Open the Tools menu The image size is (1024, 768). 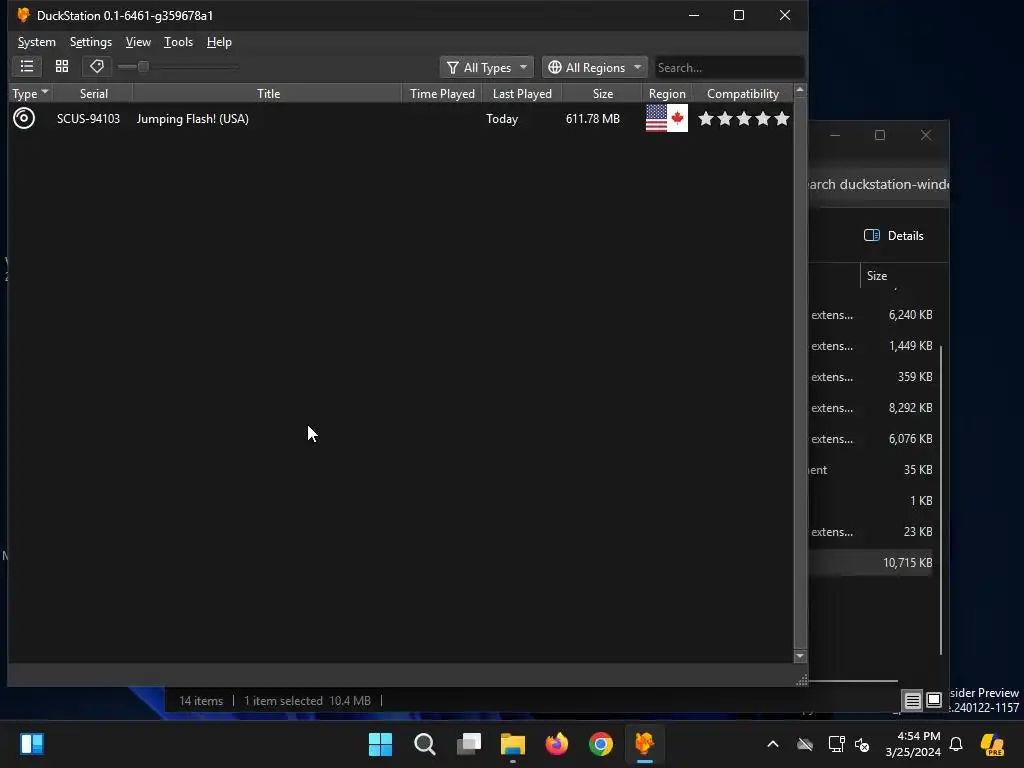click(178, 42)
